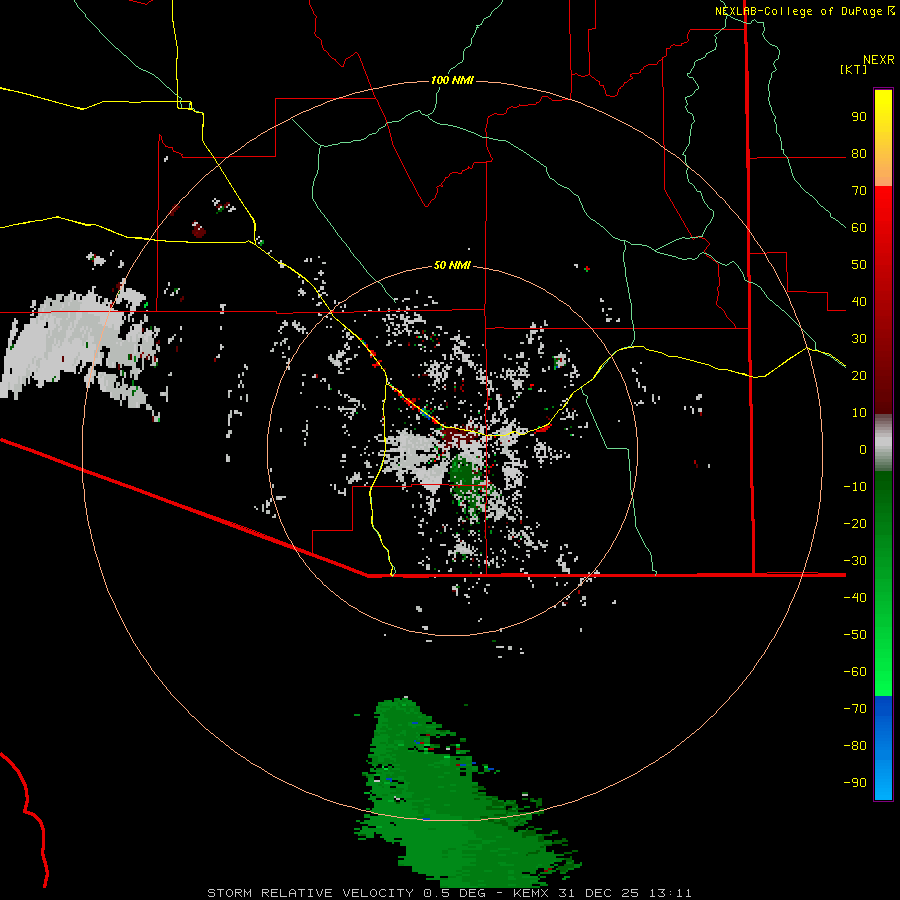Click the NEXR label above the color bar
Viewport: 900px width, 900px height.
click(879, 60)
